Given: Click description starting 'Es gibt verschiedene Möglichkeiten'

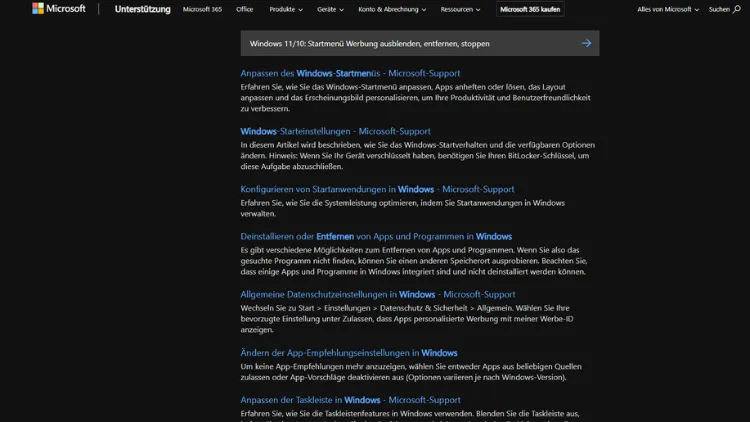Looking at the screenshot, I should [x=414, y=261].
